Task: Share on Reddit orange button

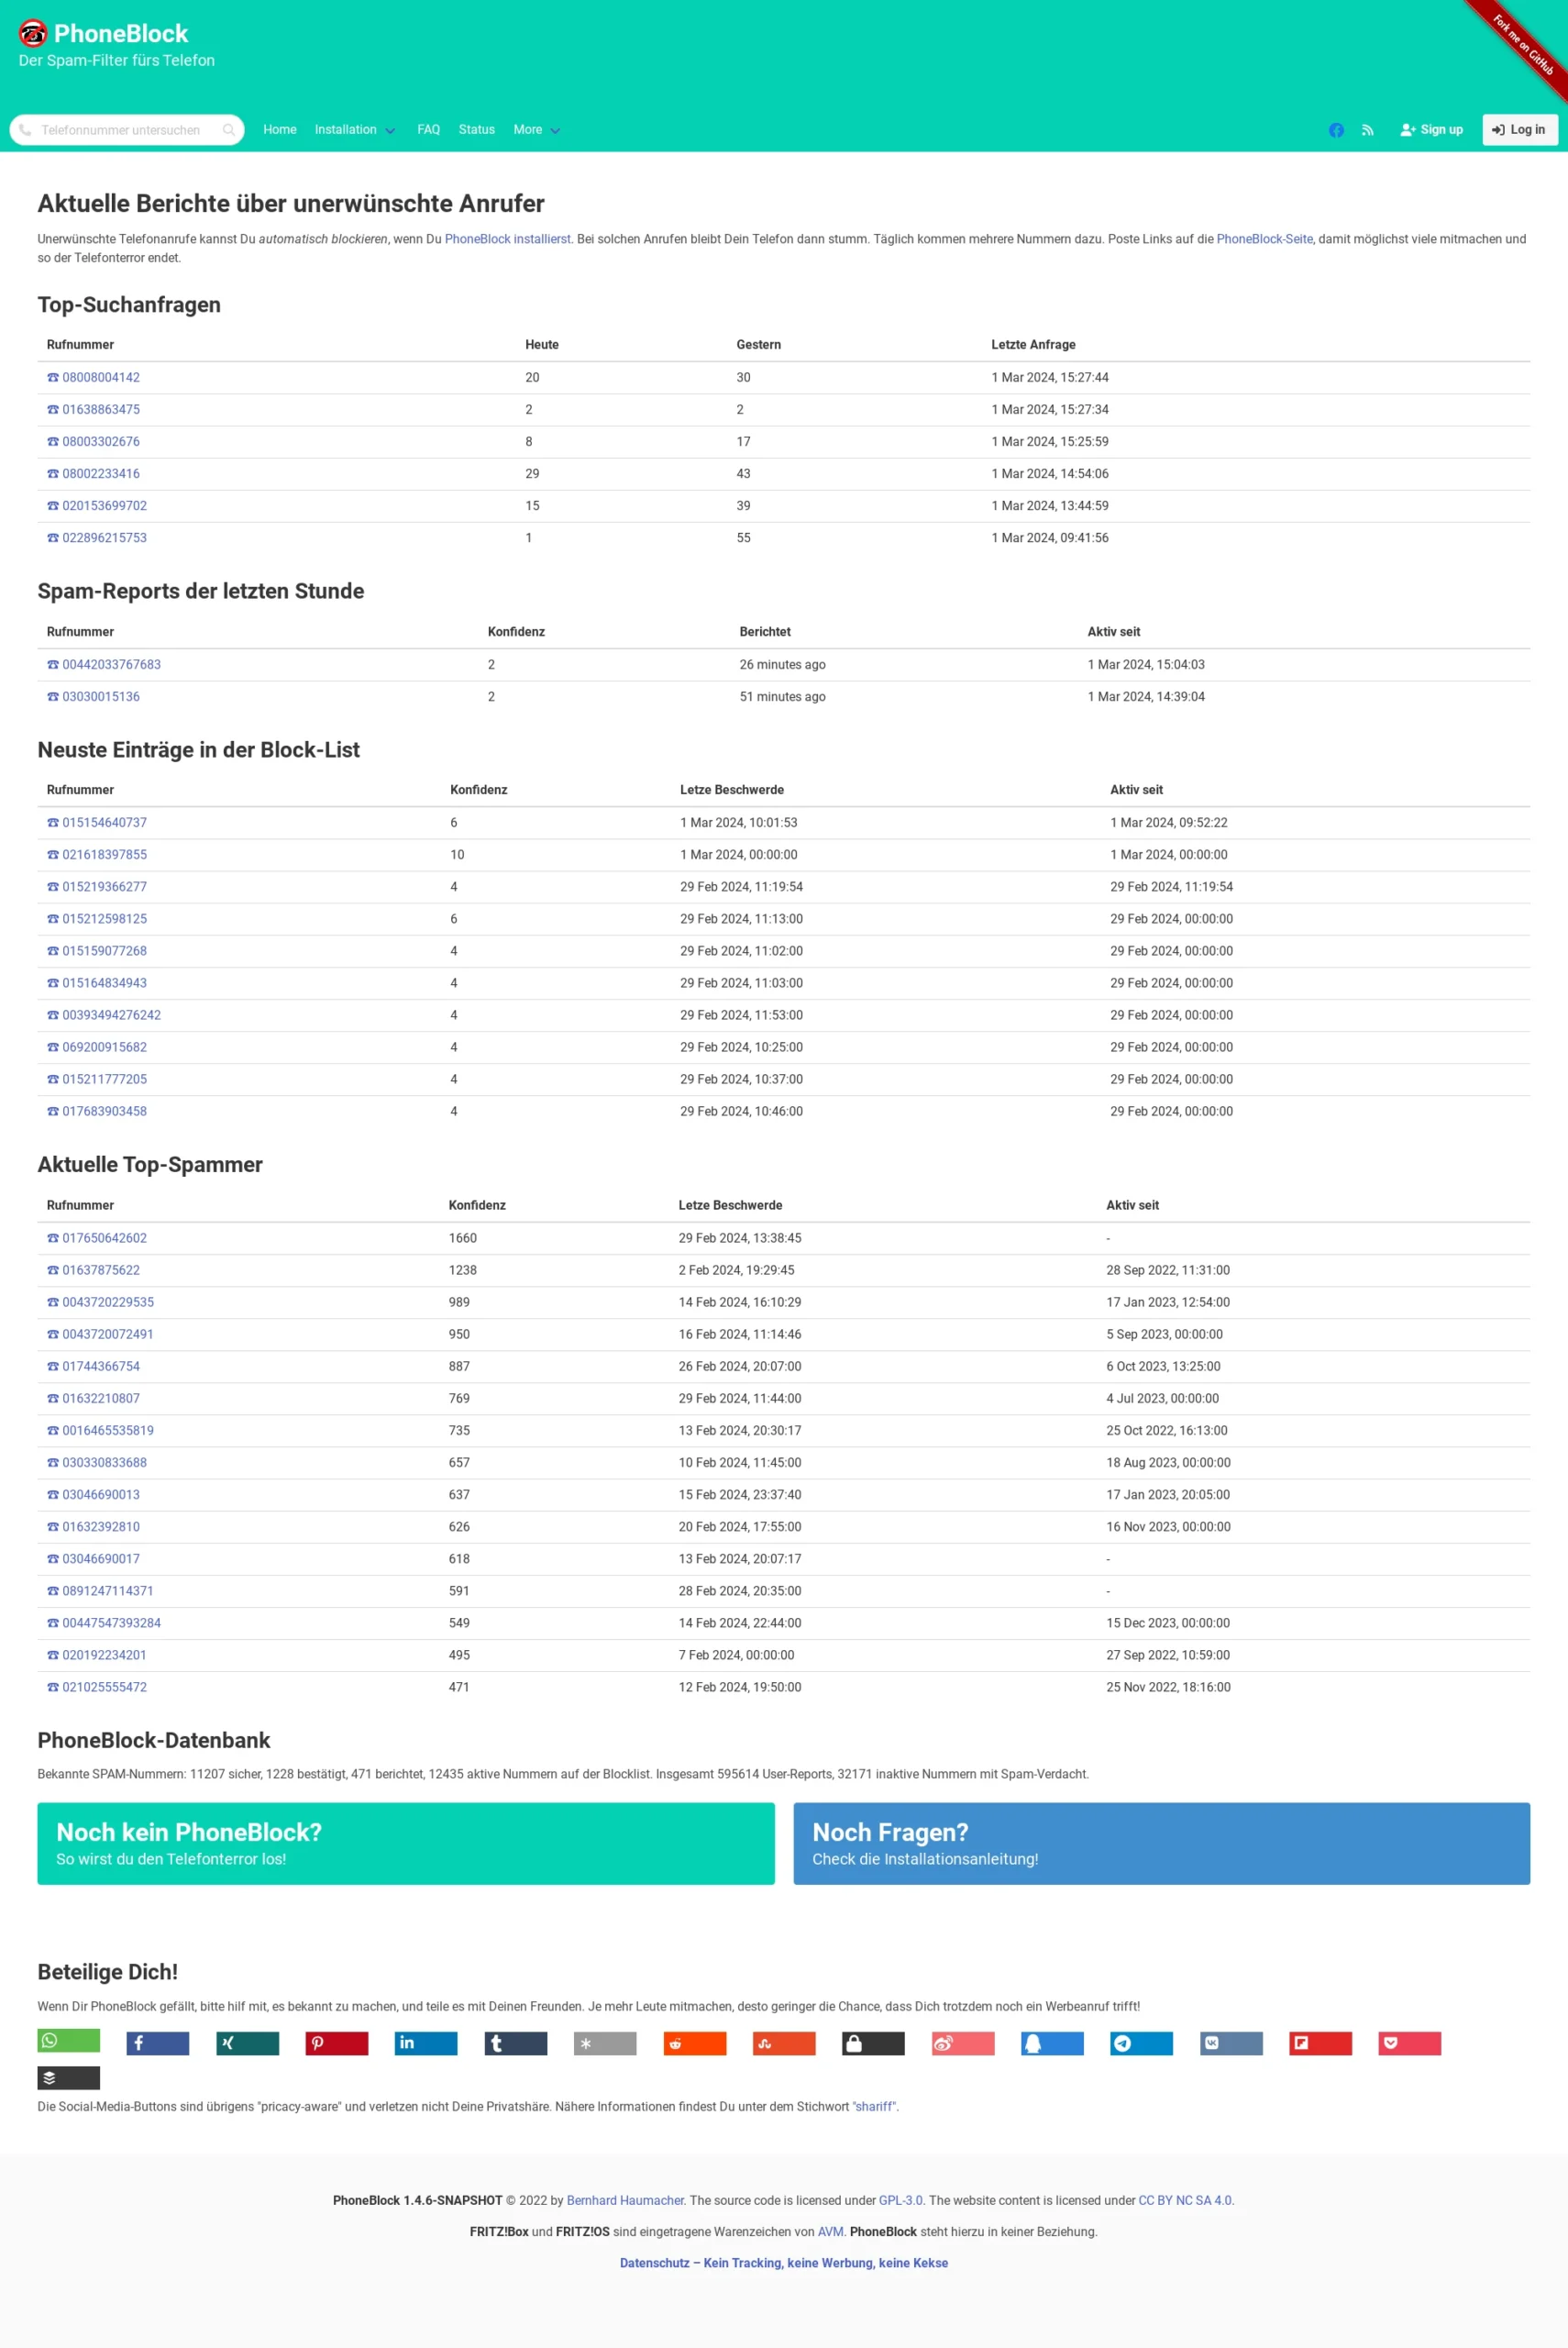Action: 695,2043
